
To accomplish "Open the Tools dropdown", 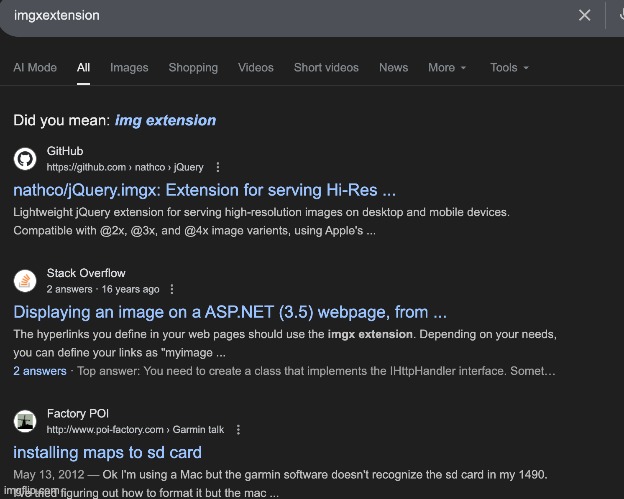I will (509, 68).
